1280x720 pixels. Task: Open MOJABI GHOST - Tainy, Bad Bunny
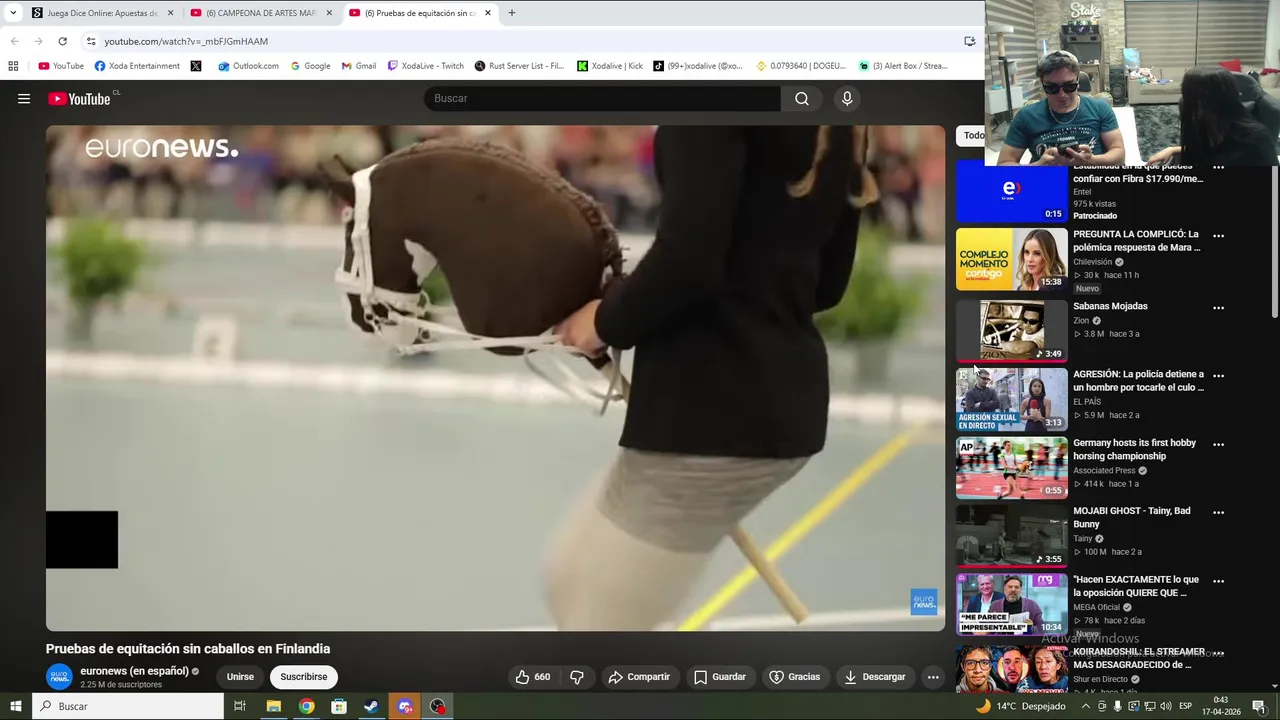tap(1132, 517)
